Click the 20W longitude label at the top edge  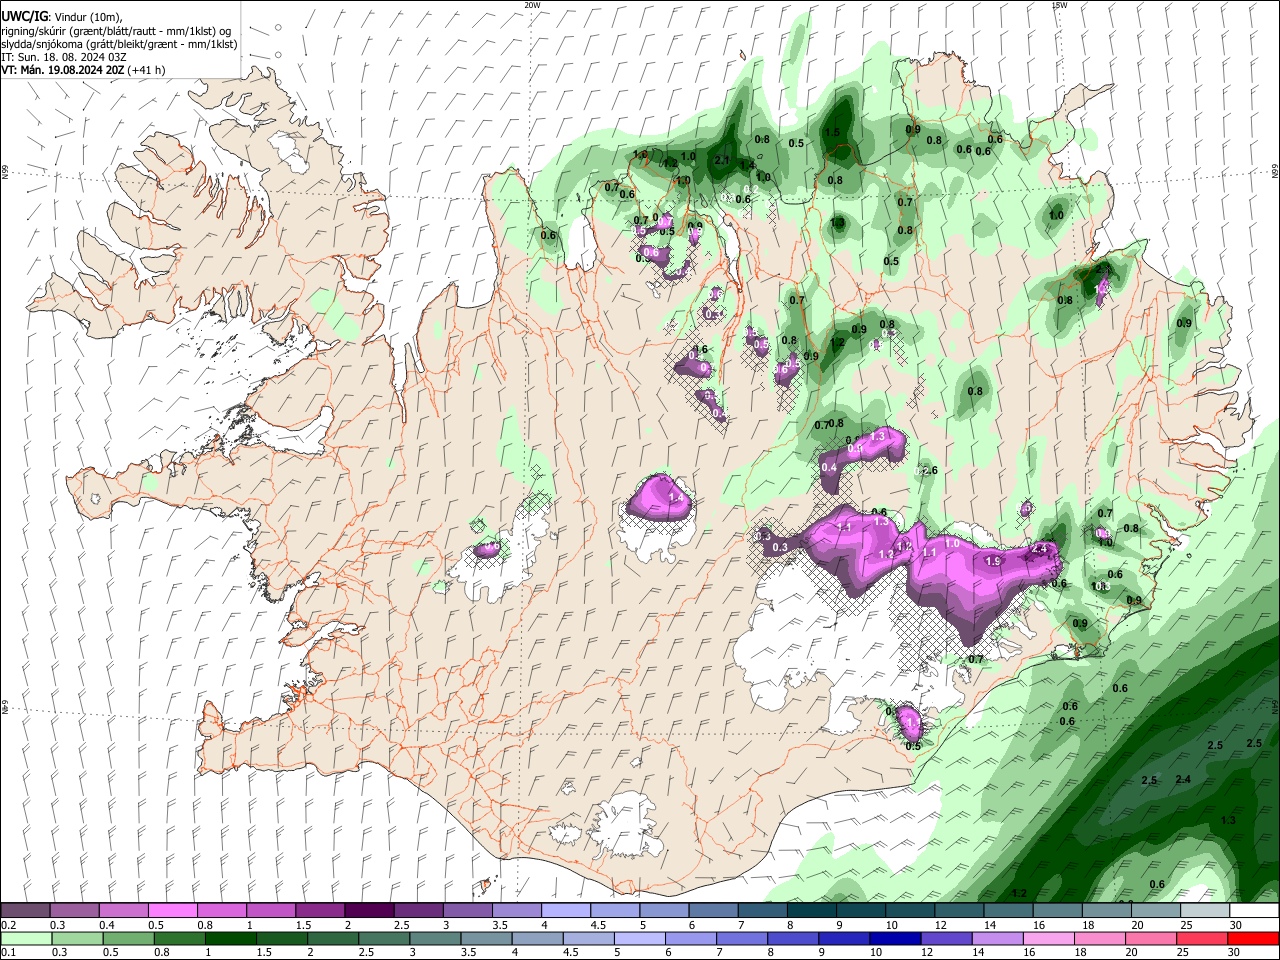tap(532, 5)
